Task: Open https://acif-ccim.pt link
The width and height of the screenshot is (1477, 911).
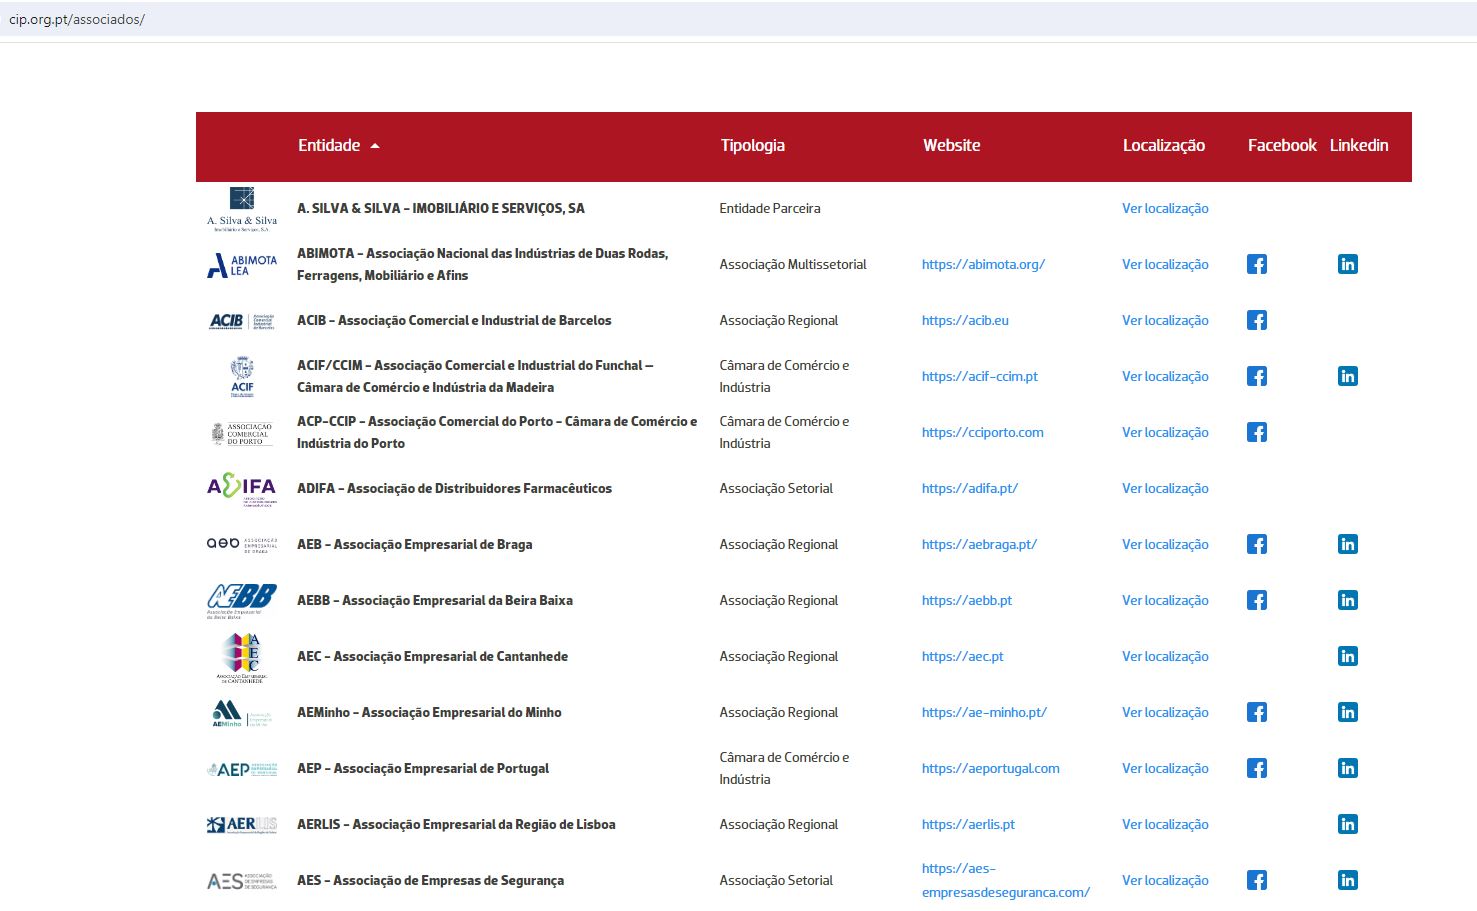Action: coord(980,376)
